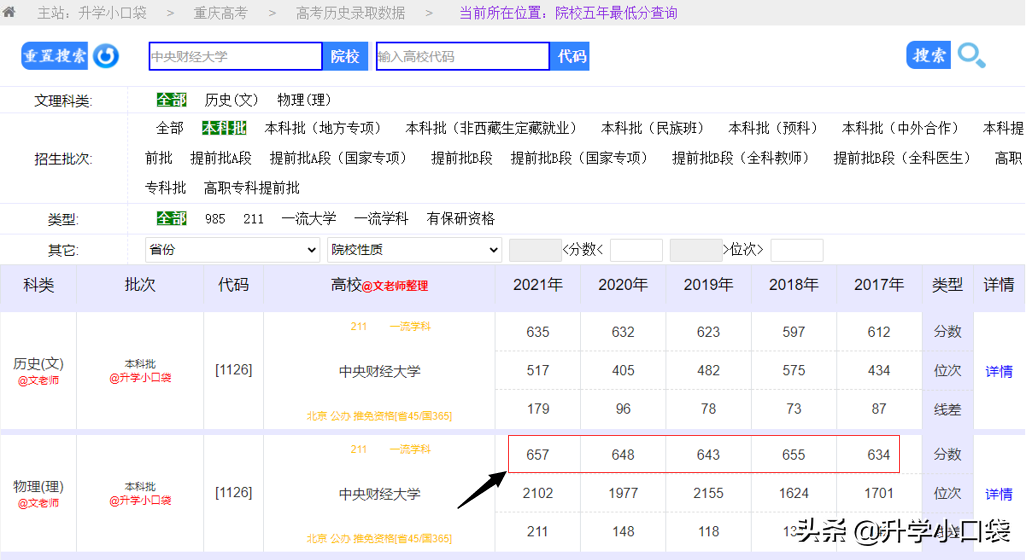
Task: Select 985 type filter
Action: click(215, 219)
